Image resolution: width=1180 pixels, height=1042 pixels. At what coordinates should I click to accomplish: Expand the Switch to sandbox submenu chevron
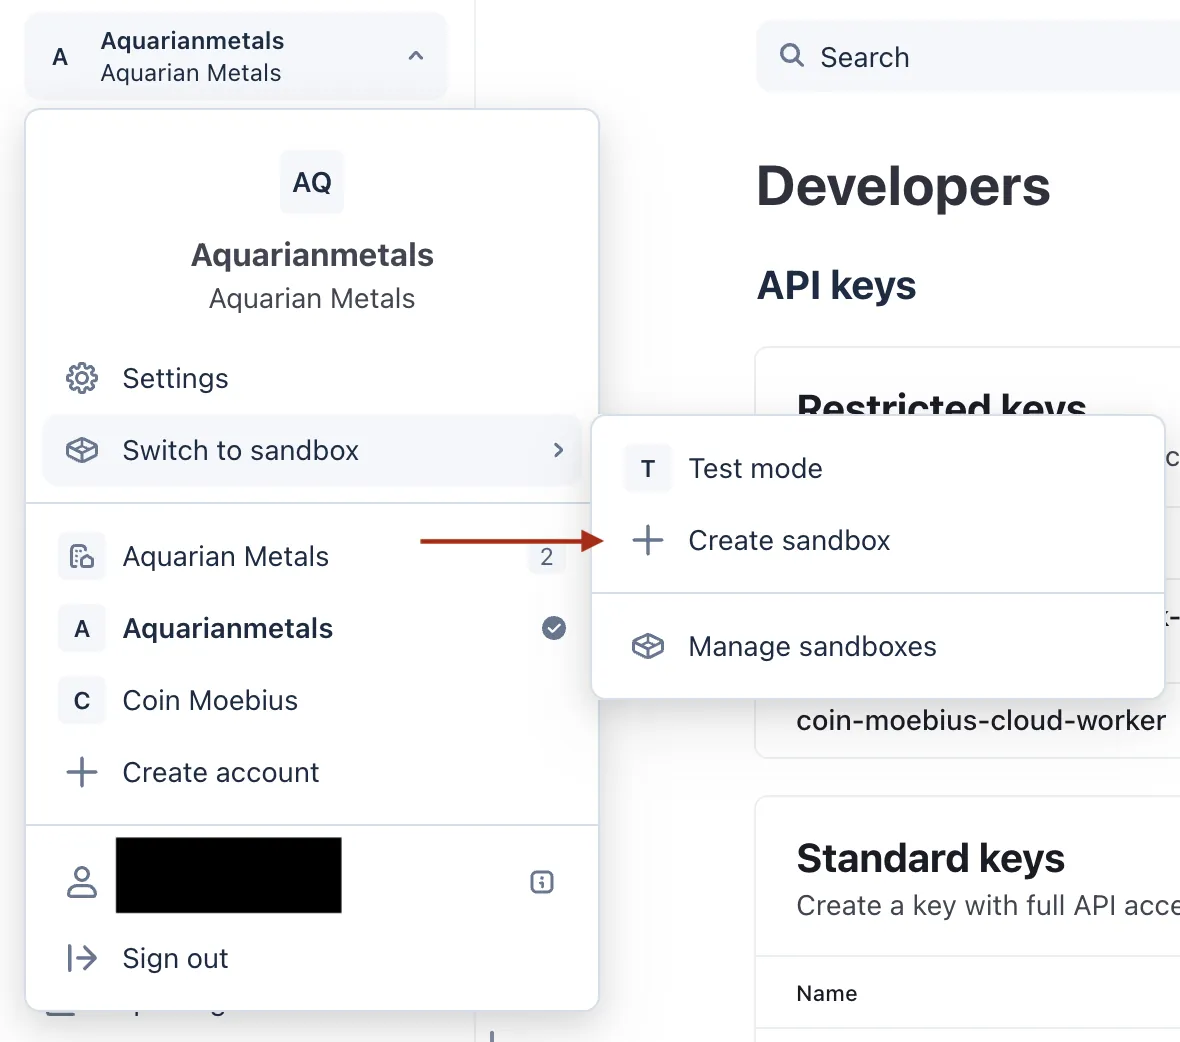558,450
